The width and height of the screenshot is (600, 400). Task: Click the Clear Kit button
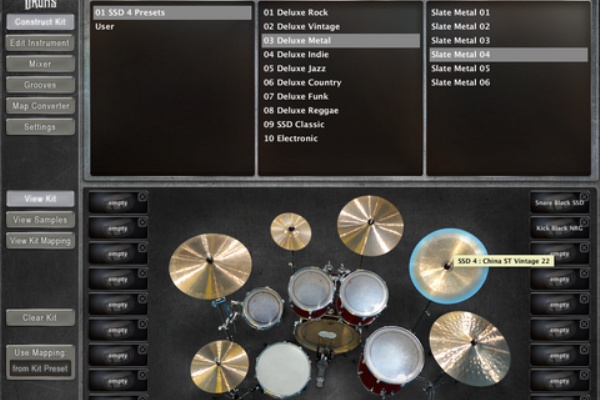(40, 317)
